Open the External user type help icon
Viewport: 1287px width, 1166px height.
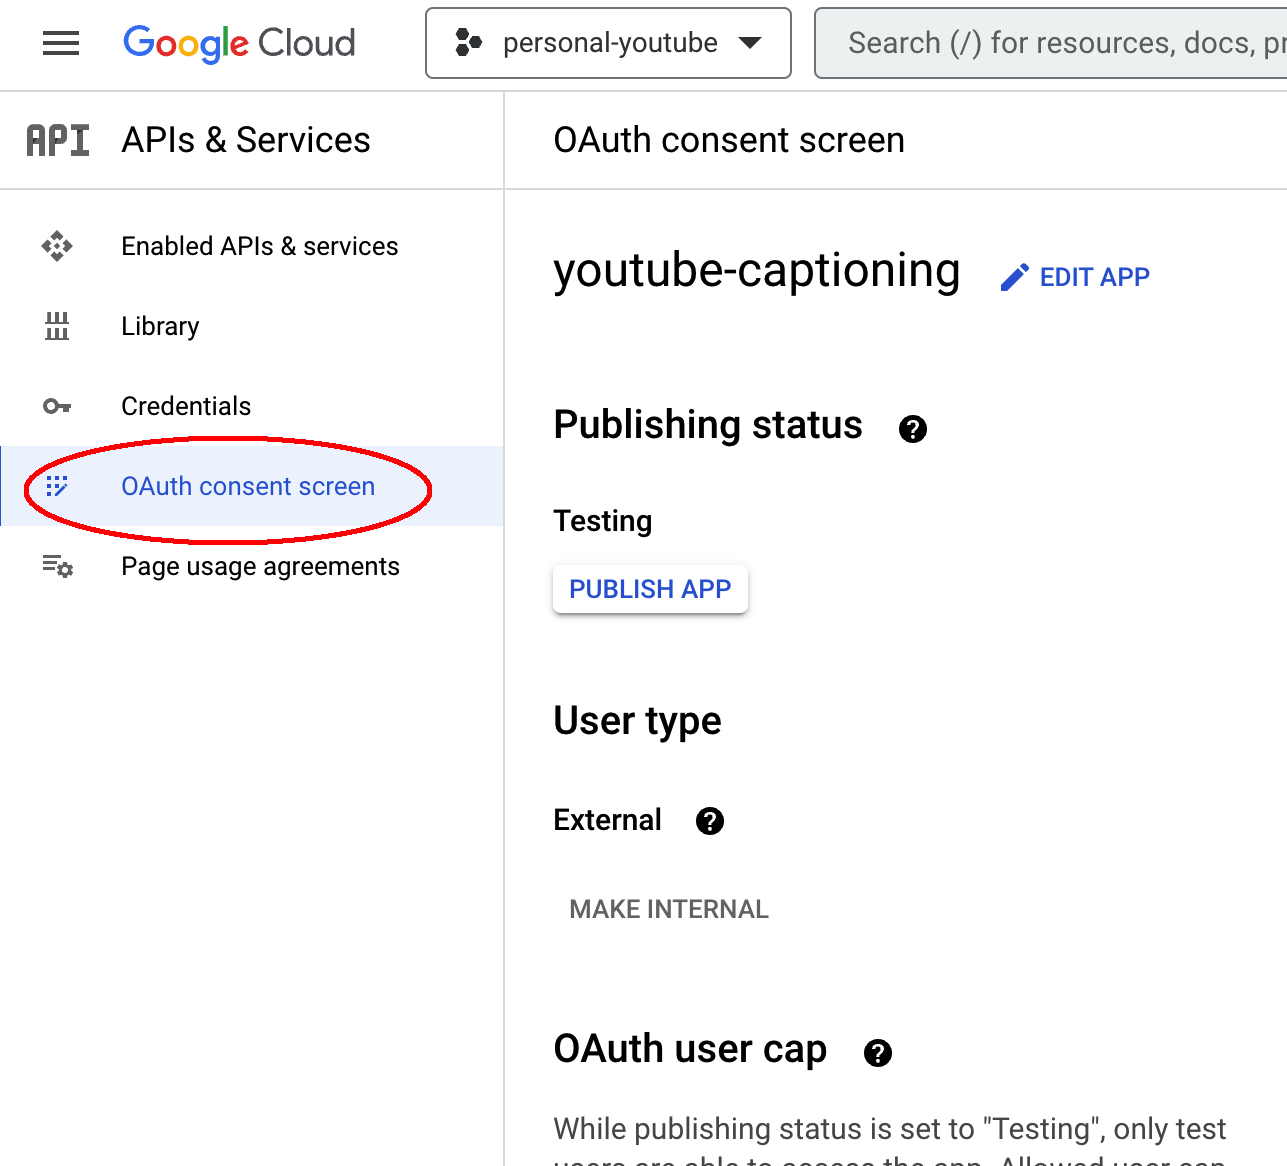710,821
